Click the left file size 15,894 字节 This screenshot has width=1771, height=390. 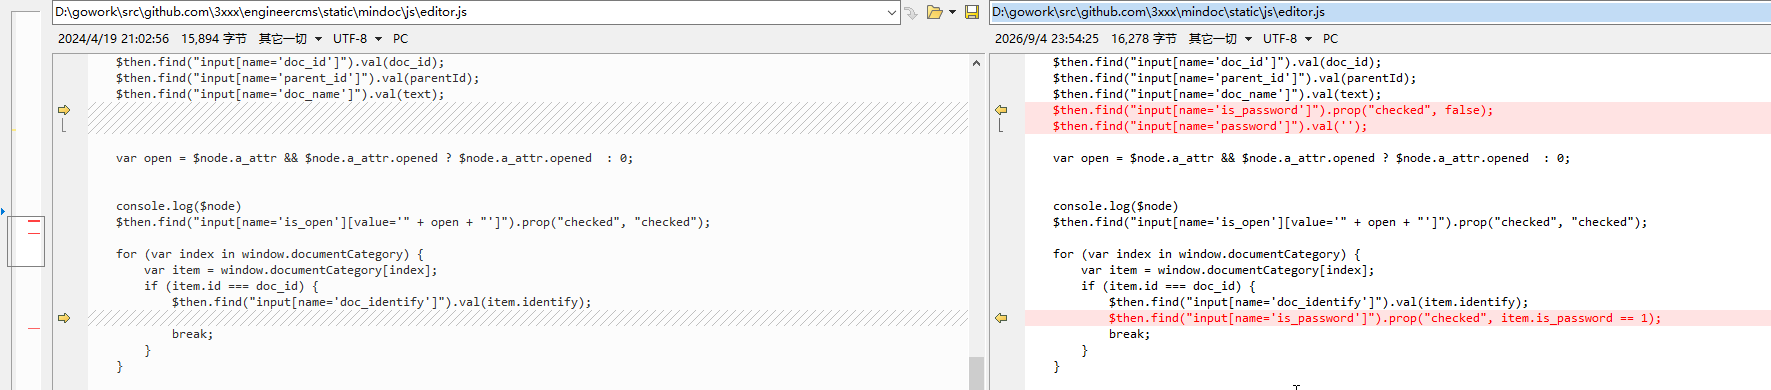coord(214,39)
